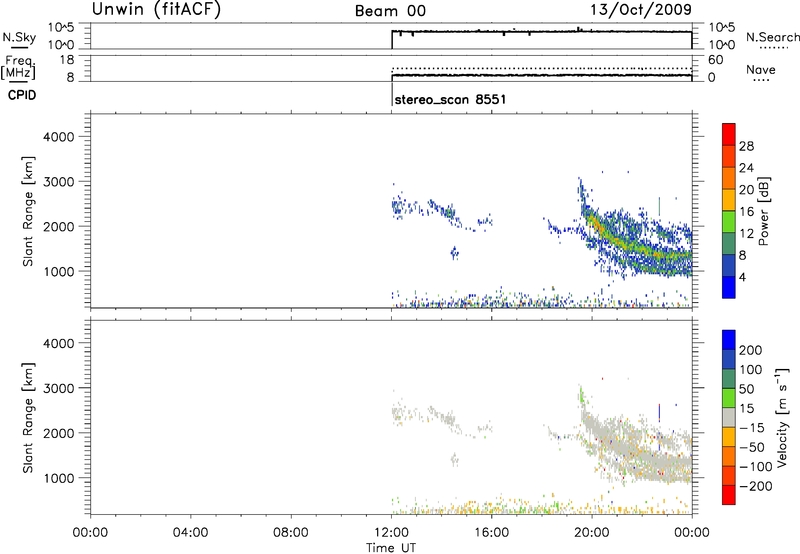The image size is (800, 554).
Task: Click the '04:00' time axis tick label
Action: pos(191,533)
